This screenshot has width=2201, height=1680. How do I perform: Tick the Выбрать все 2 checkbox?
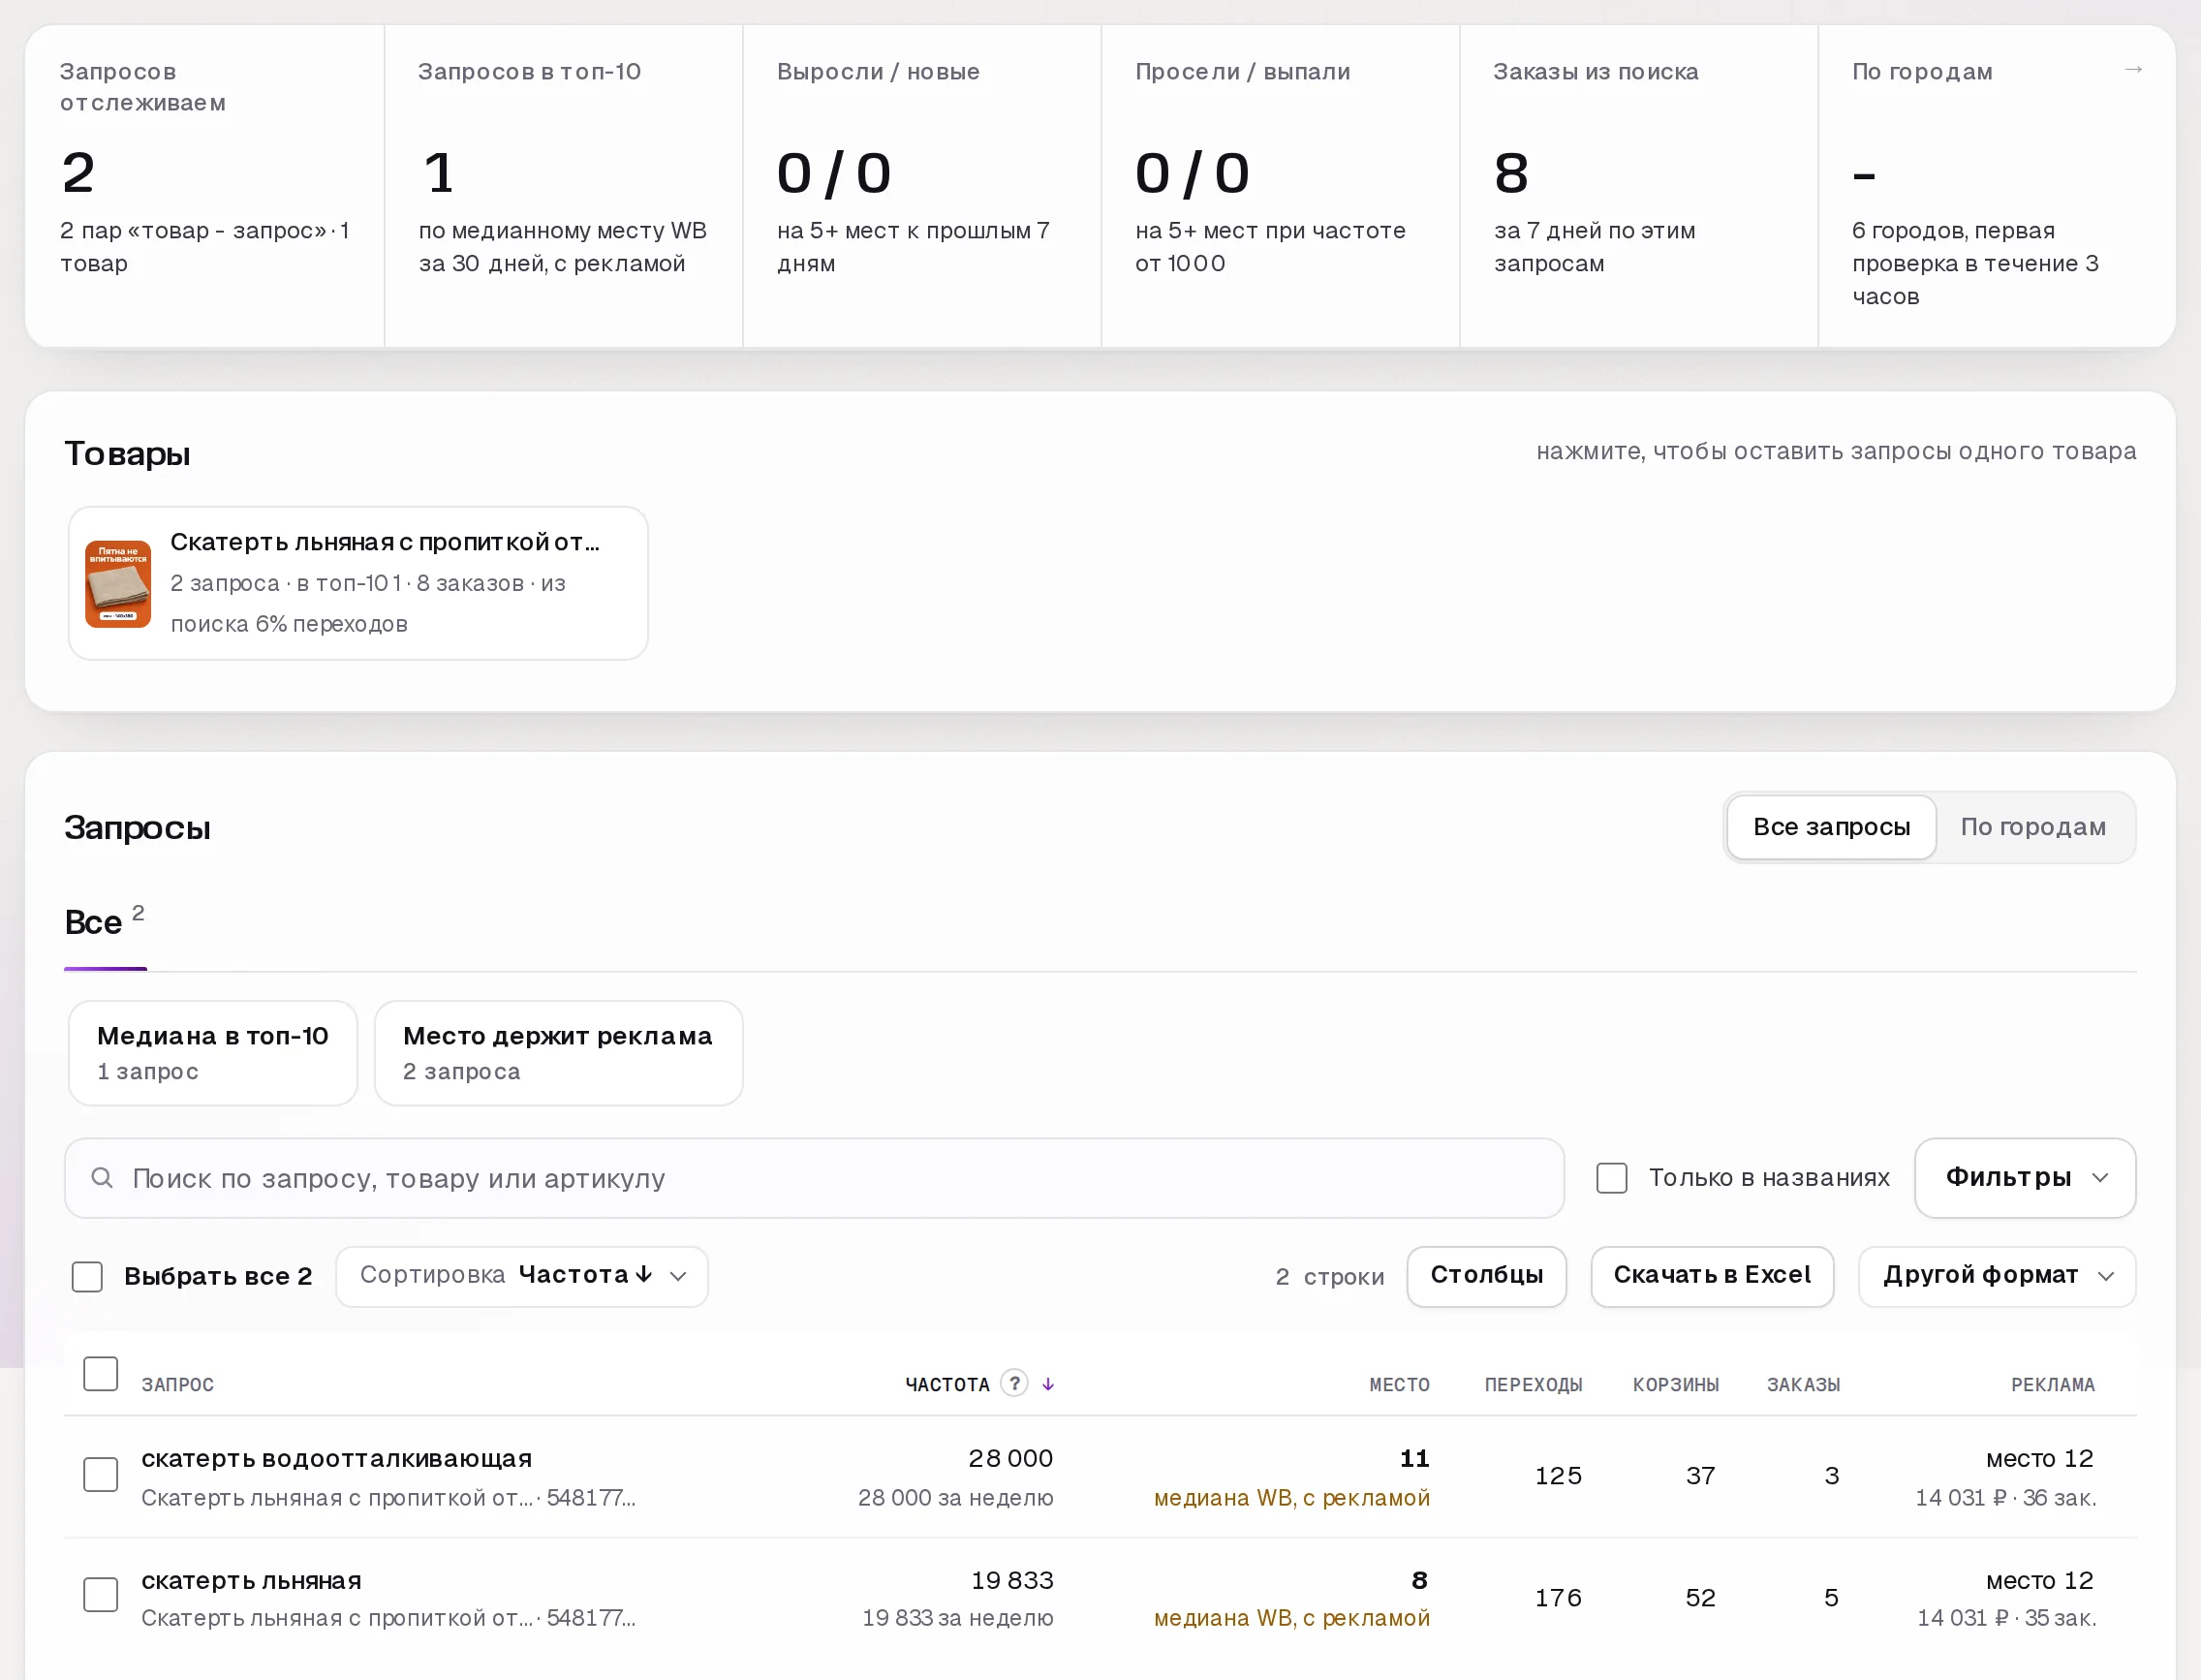(87, 1277)
